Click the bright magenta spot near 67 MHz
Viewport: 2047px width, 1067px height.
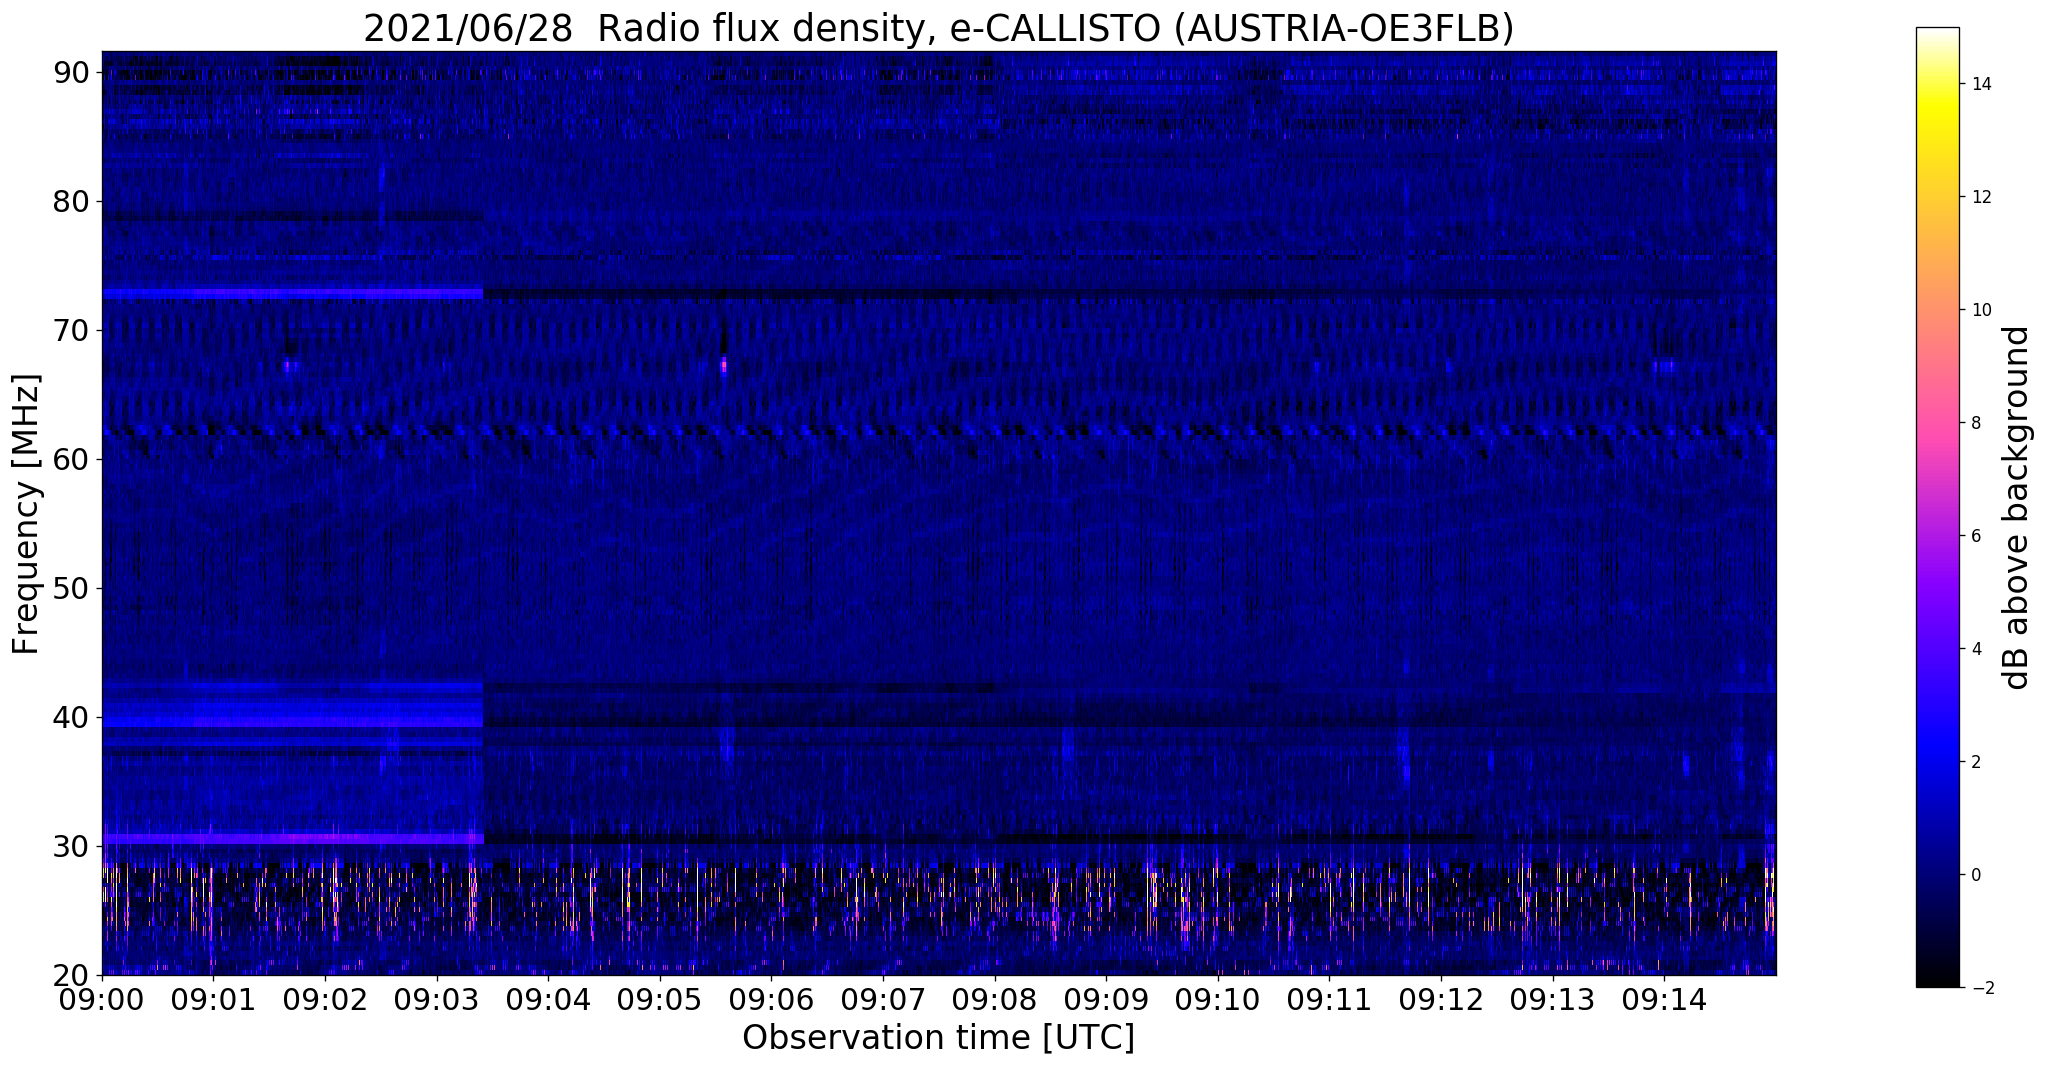pyautogui.click(x=724, y=366)
